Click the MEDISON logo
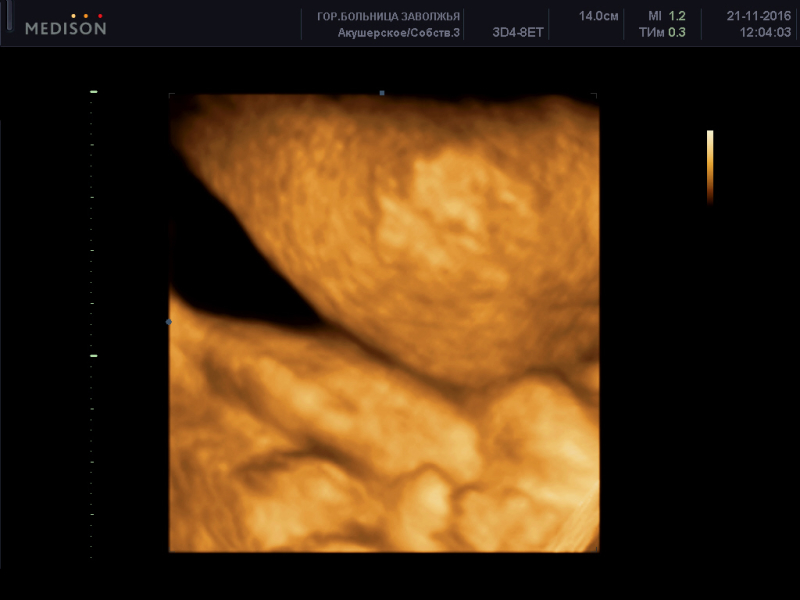800x600 pixels. pyautogui.click(x=65, y=25)
